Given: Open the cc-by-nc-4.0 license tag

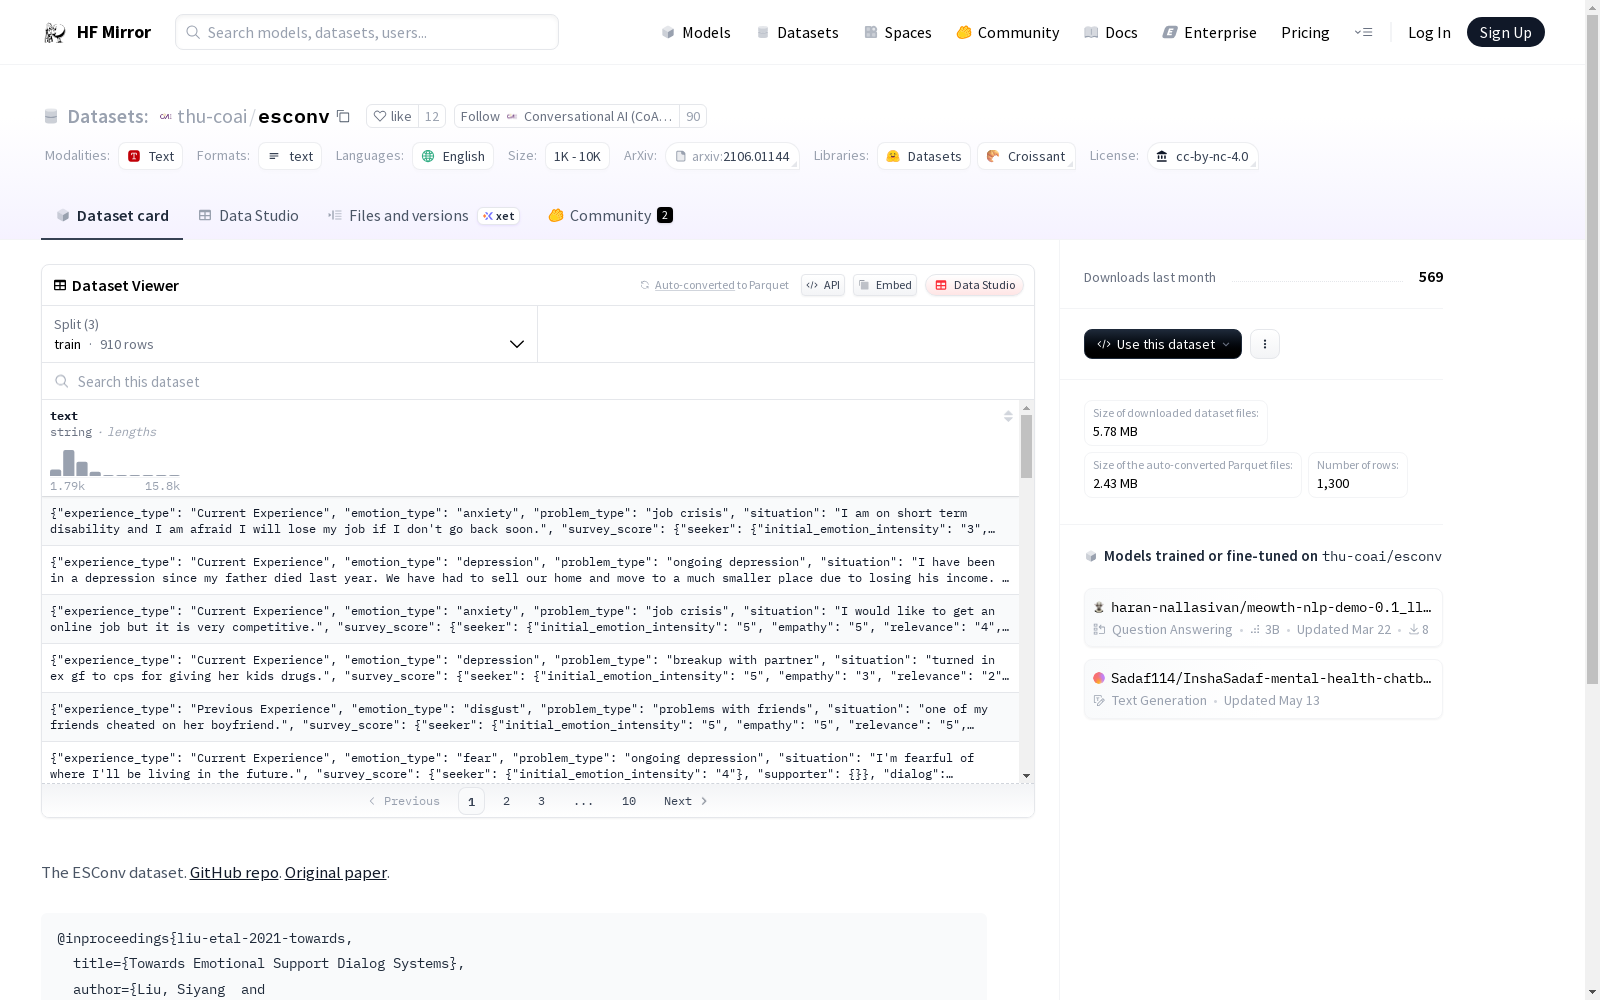Looking at the screenshot, I should pyautogui.click(x=1202, y=156).
